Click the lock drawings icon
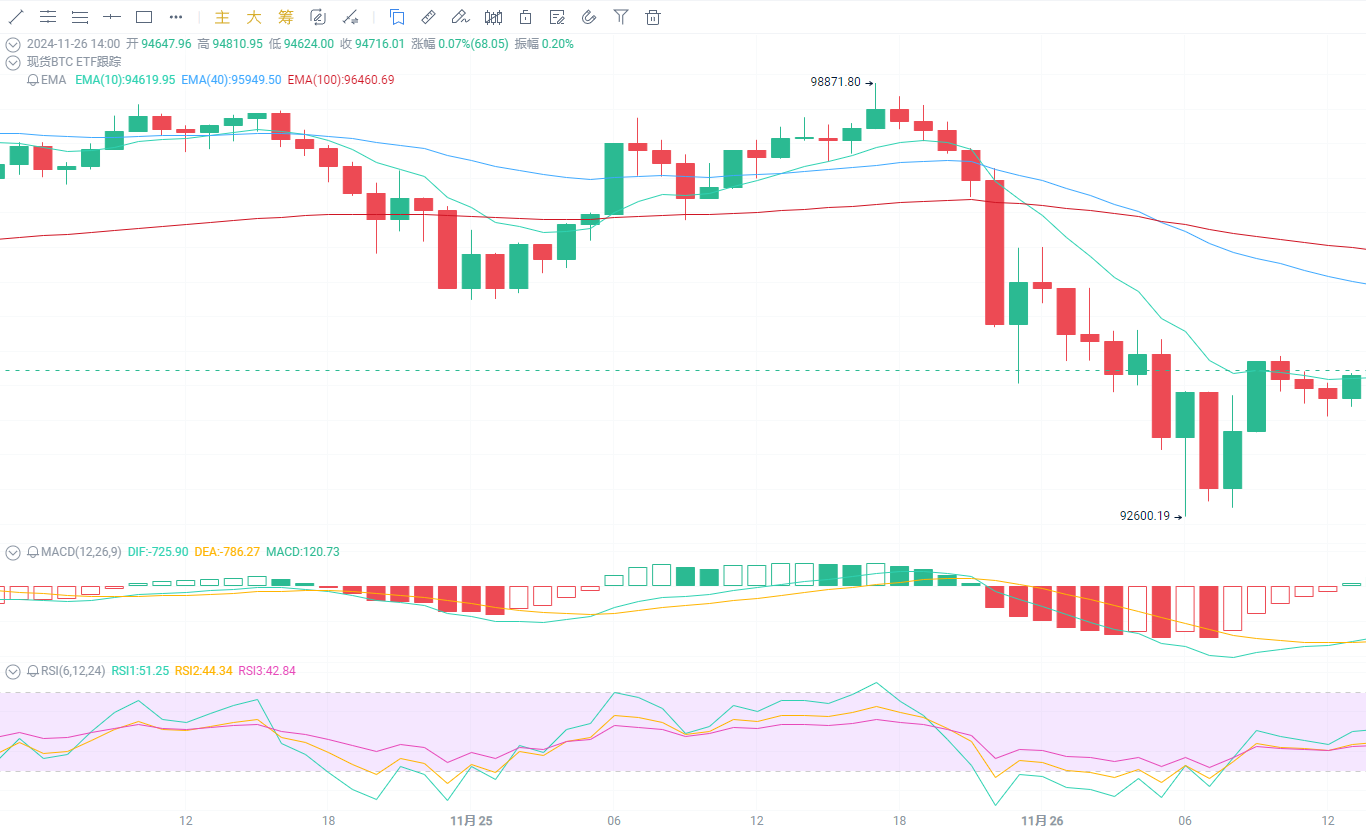This screenshot has width=1366, height=834. coord(525,17)
